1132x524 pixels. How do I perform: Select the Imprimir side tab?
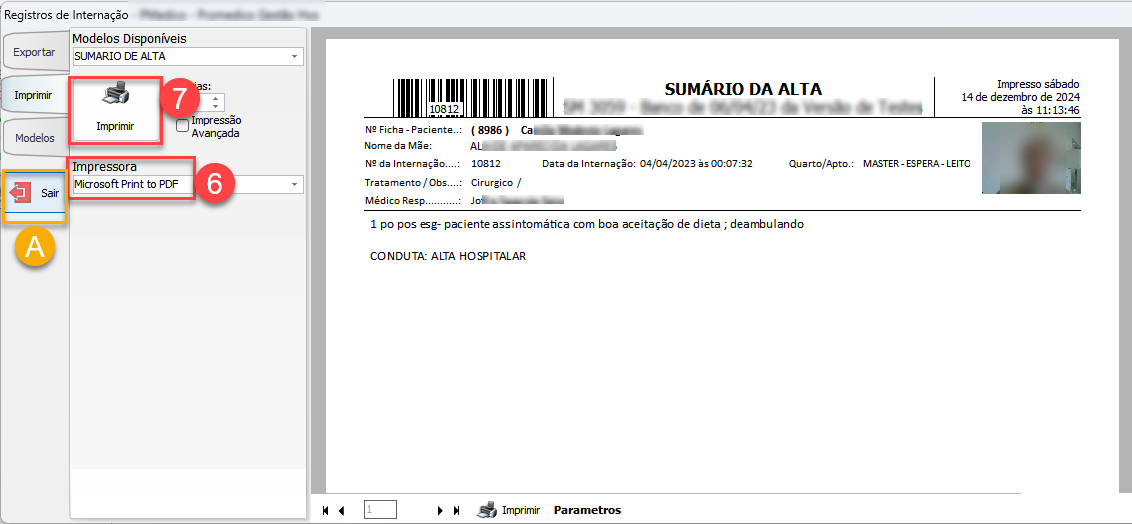[x=34, y=95]
